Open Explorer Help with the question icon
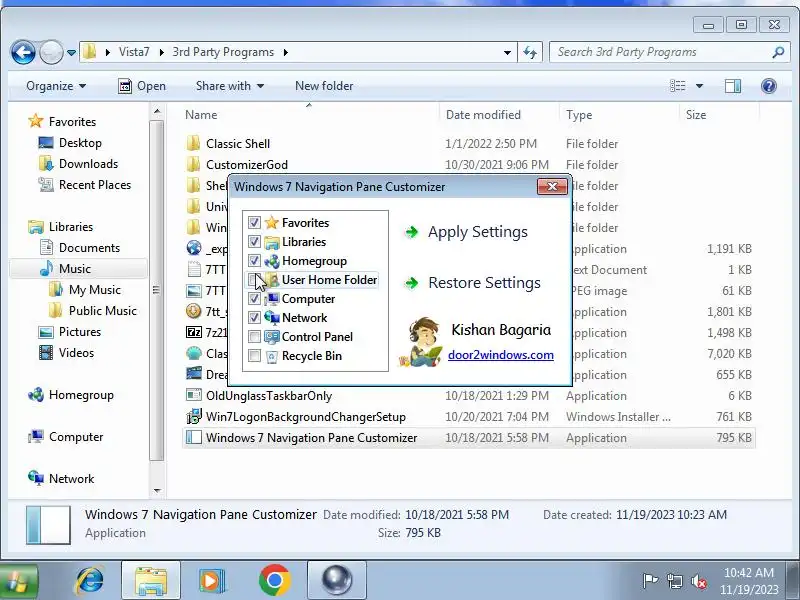 (x=768, y=86)
